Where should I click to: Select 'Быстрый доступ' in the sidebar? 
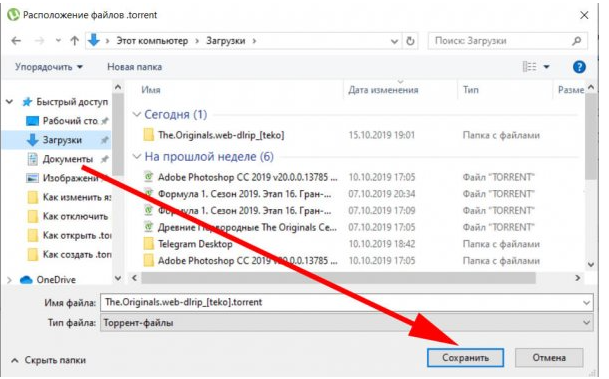point(72,102)
